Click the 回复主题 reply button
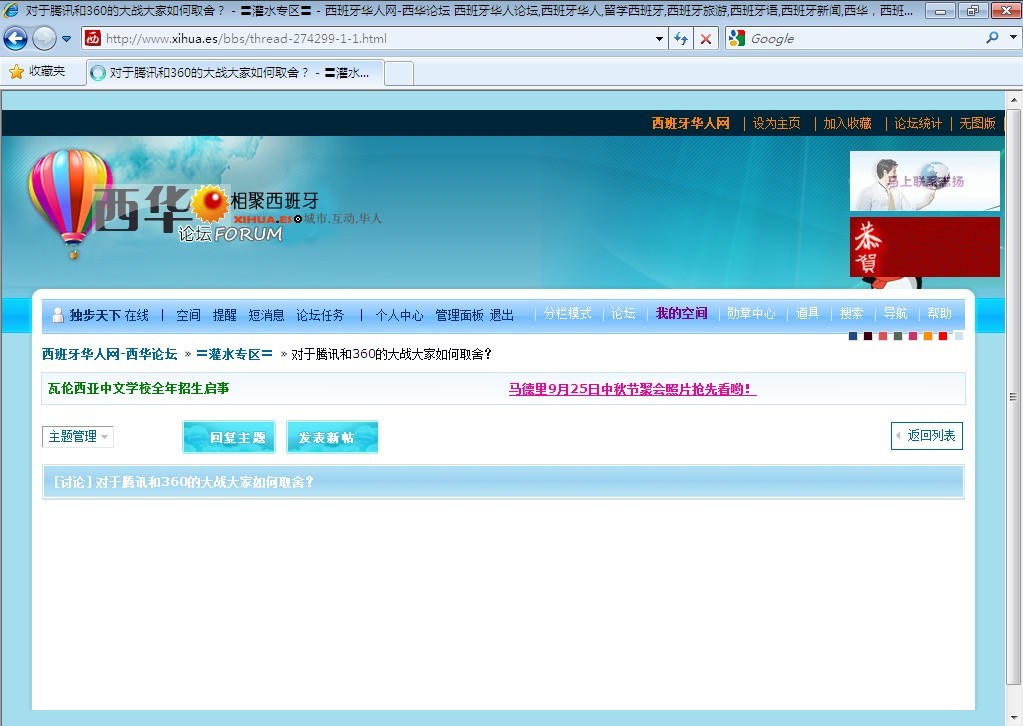The height and width of the screenshot is (726, 1023). pos(228,436)
